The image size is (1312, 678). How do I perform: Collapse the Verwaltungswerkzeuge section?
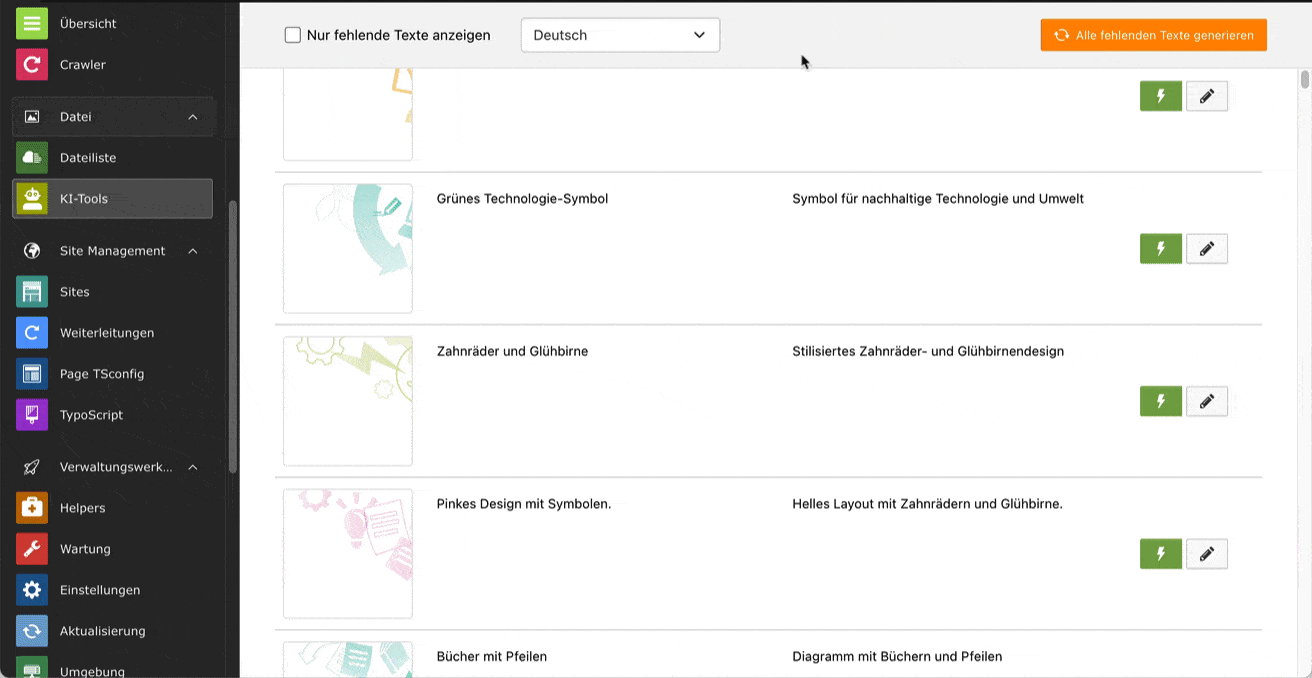point(193,467)
